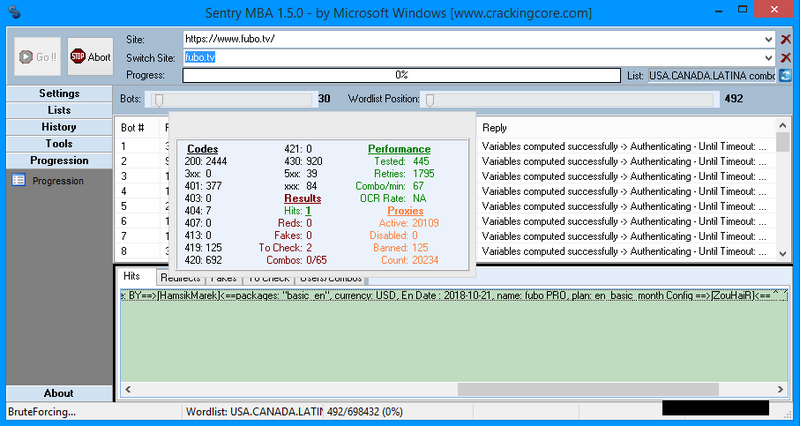
Task: Expand the Site URL dropdown
Action: pyautogui.click(x=769, y=39)
